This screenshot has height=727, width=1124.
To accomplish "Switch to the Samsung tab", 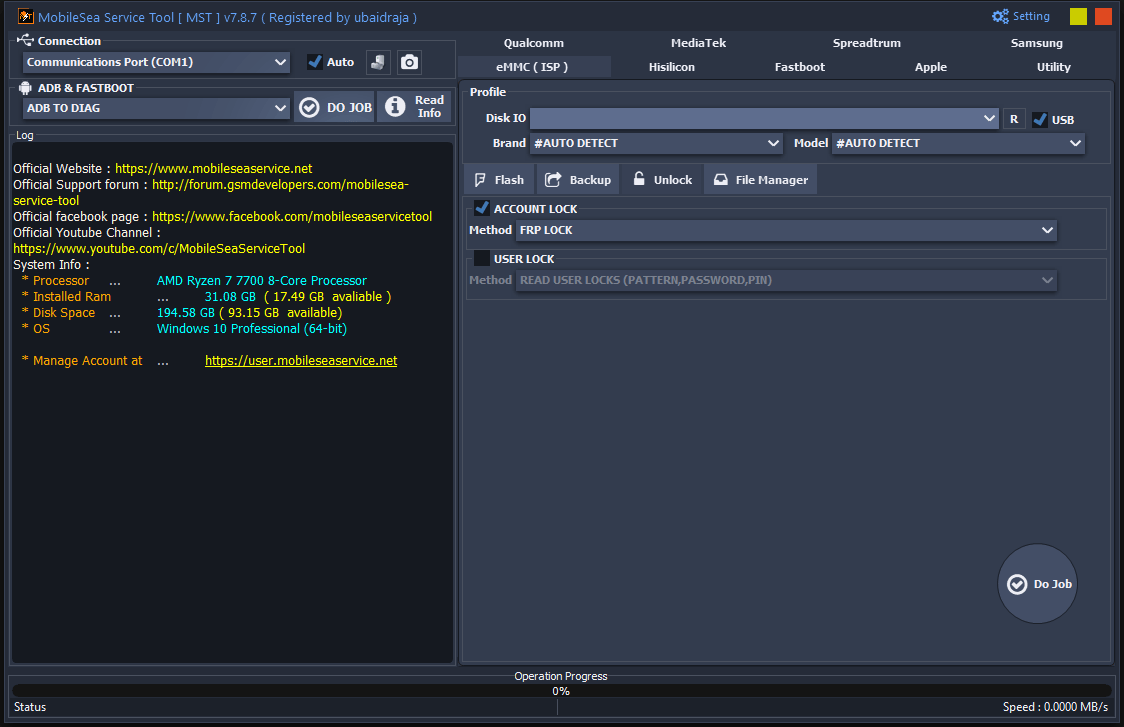I will [x=1036, y=43].
